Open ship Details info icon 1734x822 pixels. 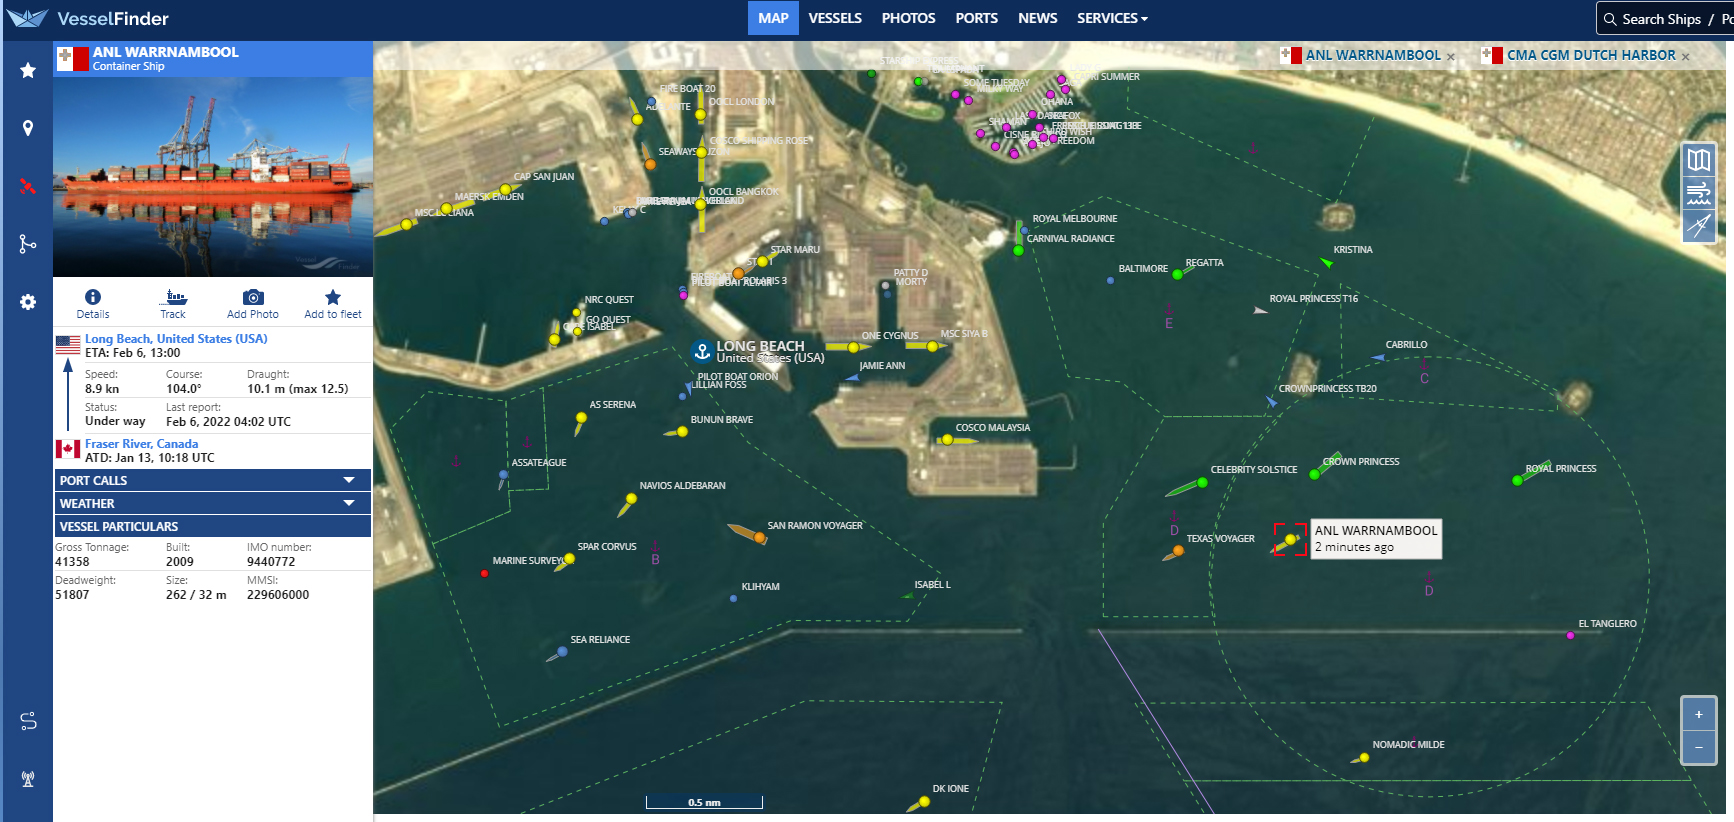click(x=93, y=297)
